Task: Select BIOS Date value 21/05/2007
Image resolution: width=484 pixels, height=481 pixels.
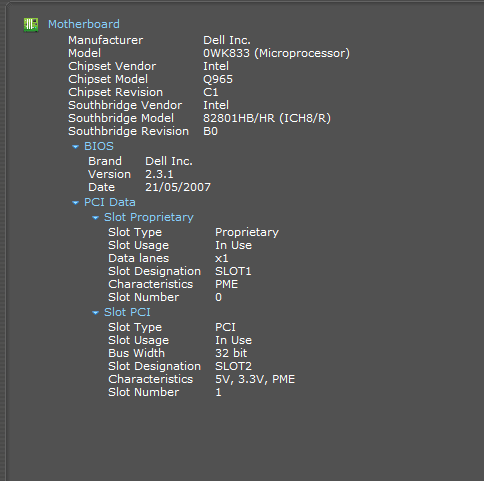Action: tap(178, 187)
